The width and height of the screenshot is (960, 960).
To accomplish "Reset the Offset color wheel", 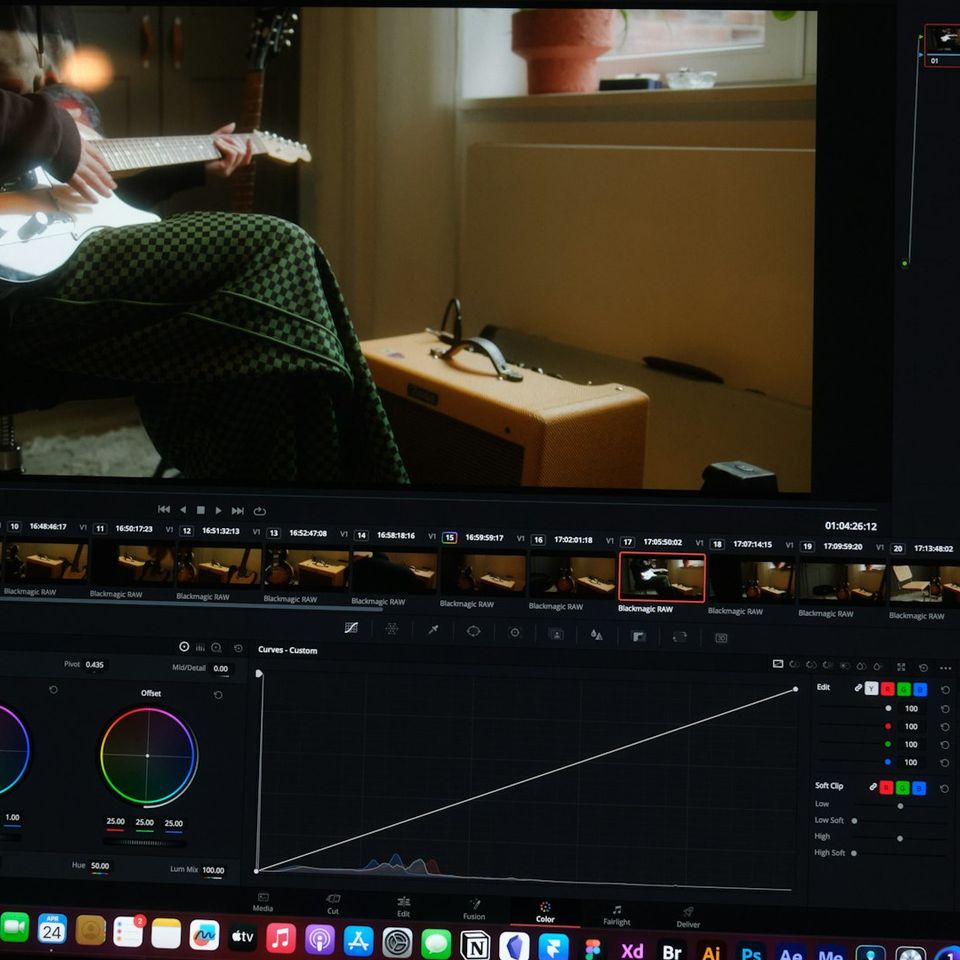I will [218, 695].
